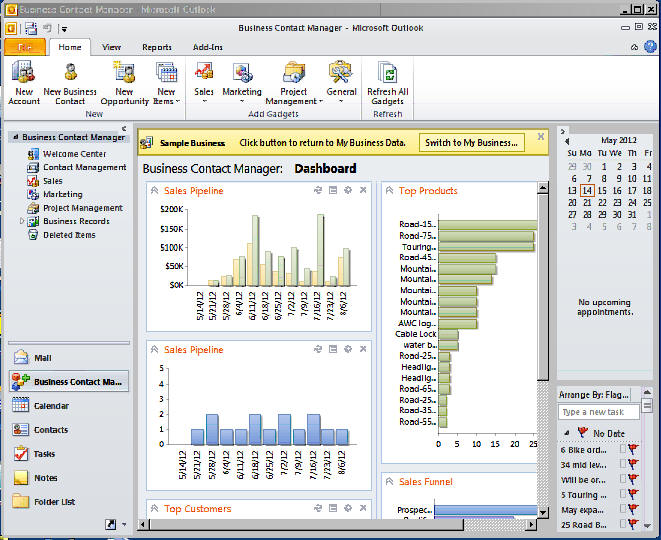
Task: Go to previous month in date navigator
Action: 567,141
